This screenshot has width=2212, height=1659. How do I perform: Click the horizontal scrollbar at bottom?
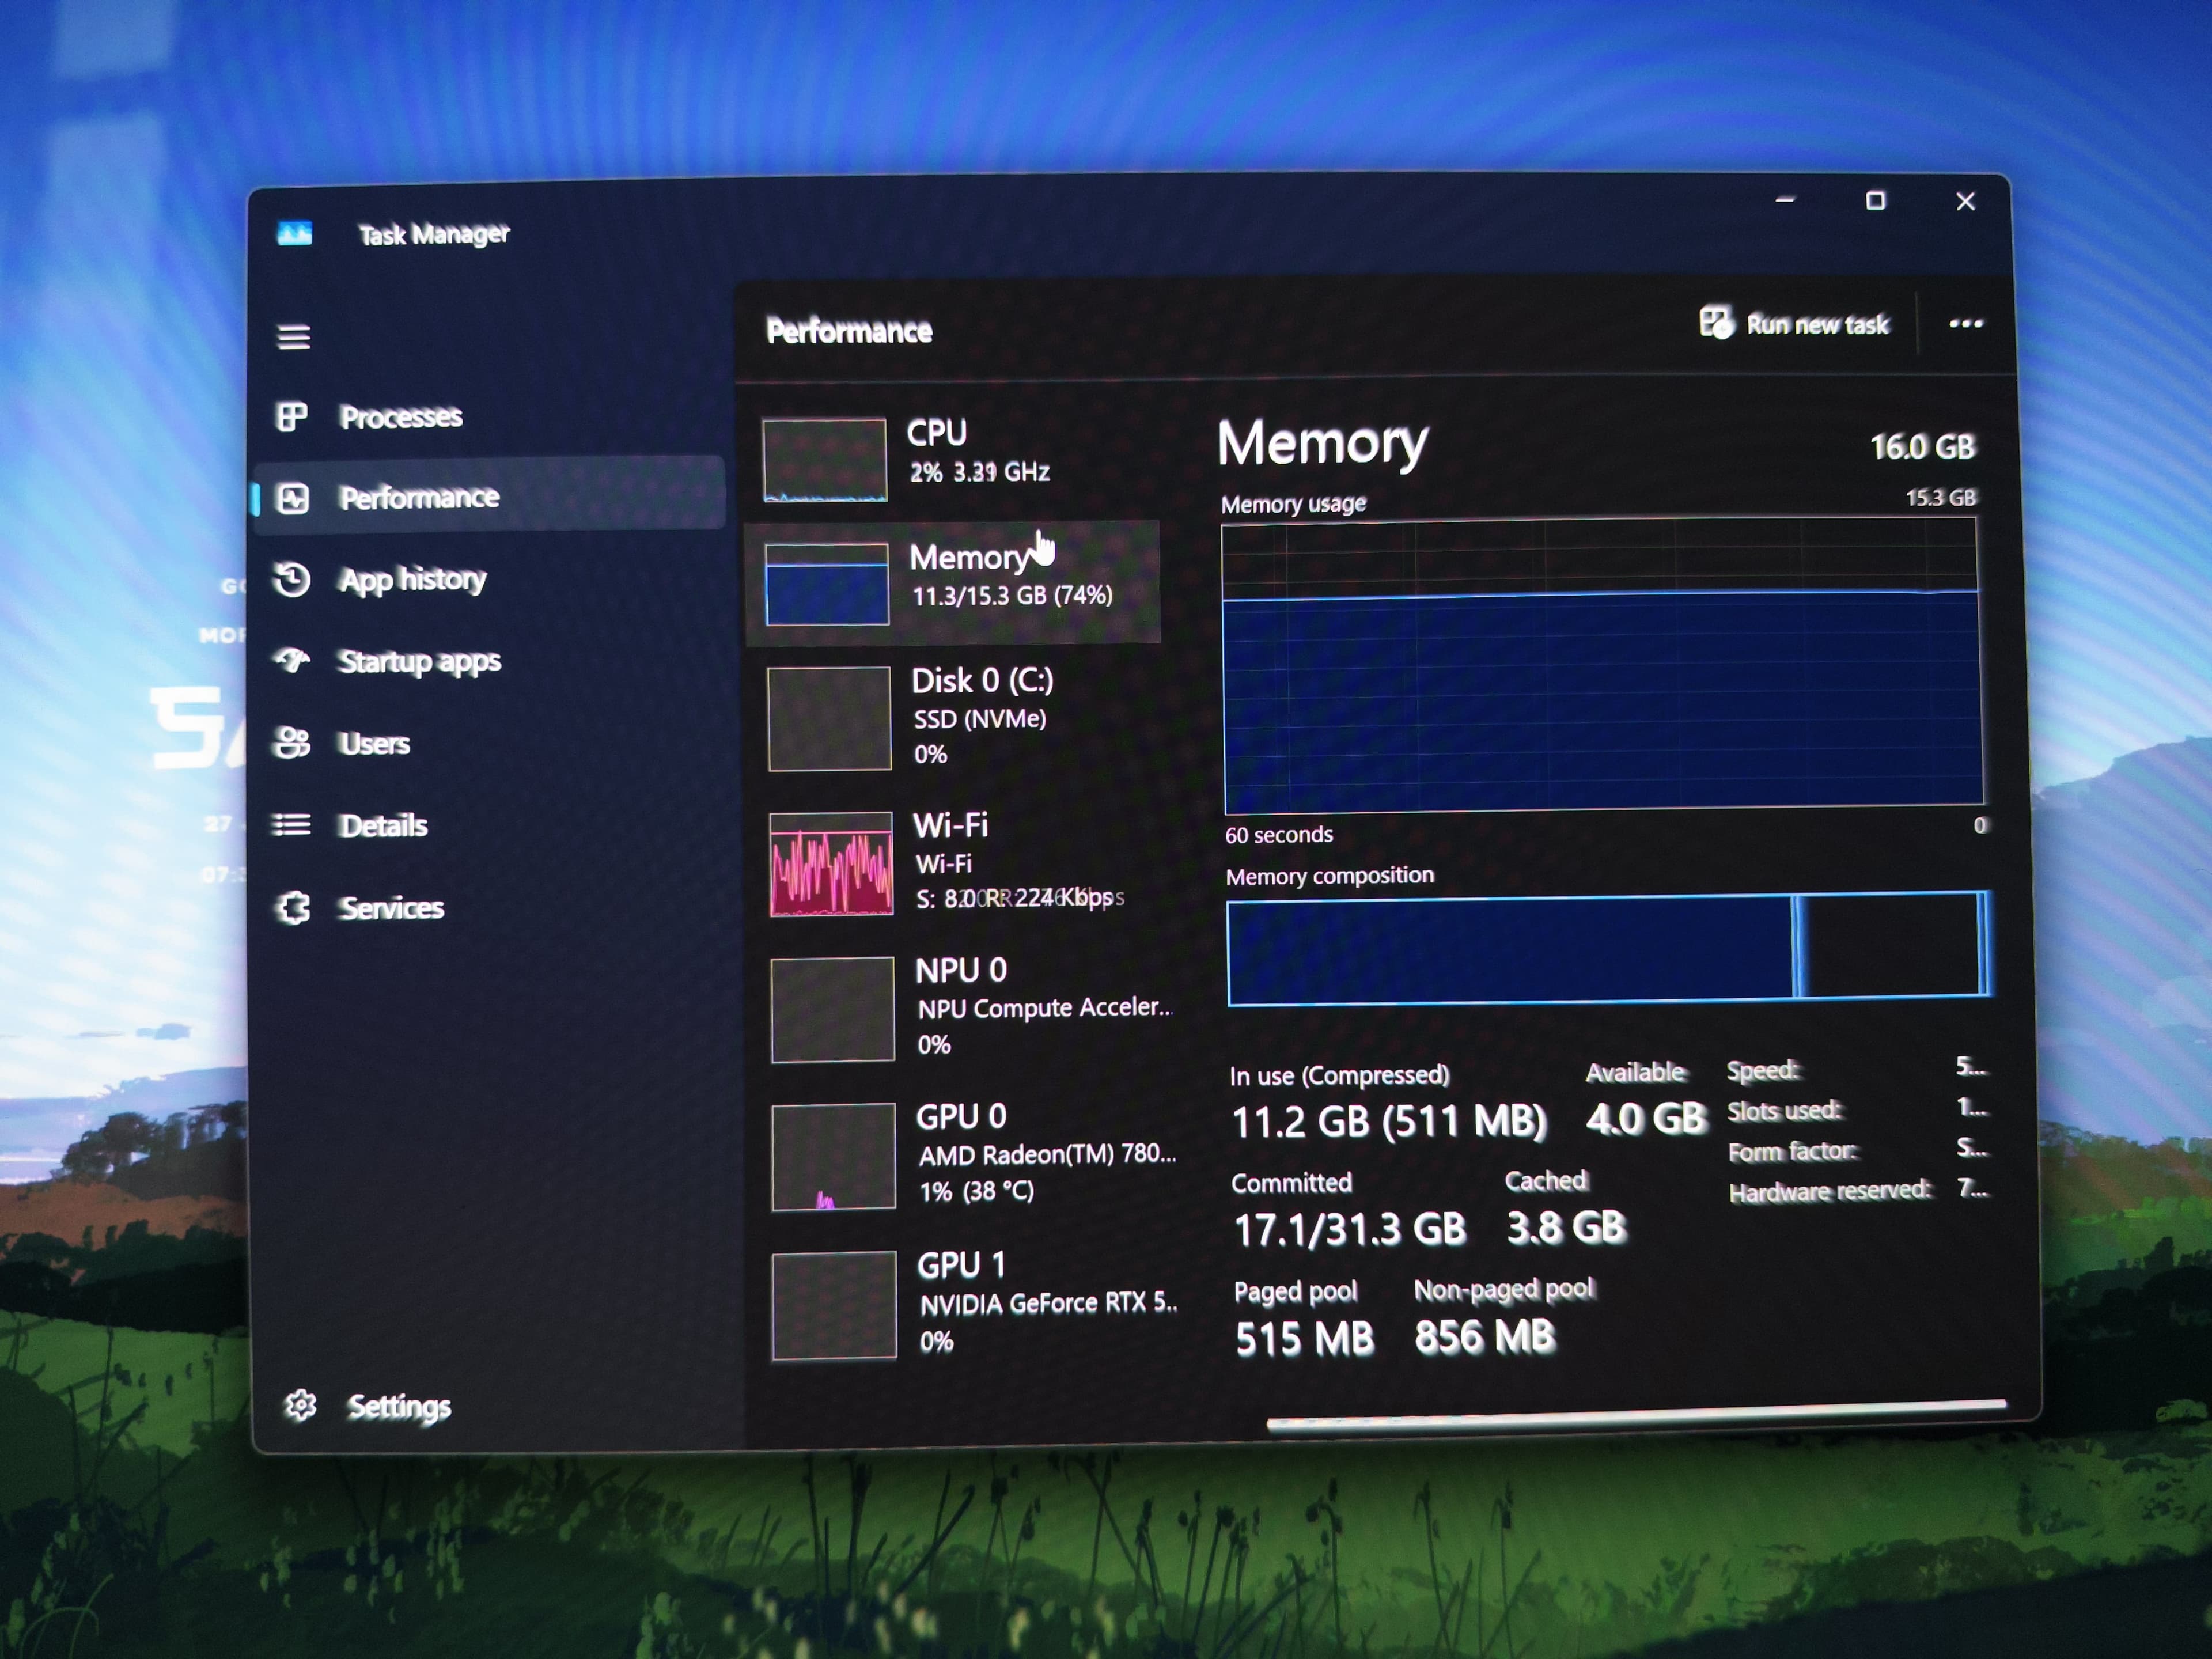[x=1636, y=1415]
